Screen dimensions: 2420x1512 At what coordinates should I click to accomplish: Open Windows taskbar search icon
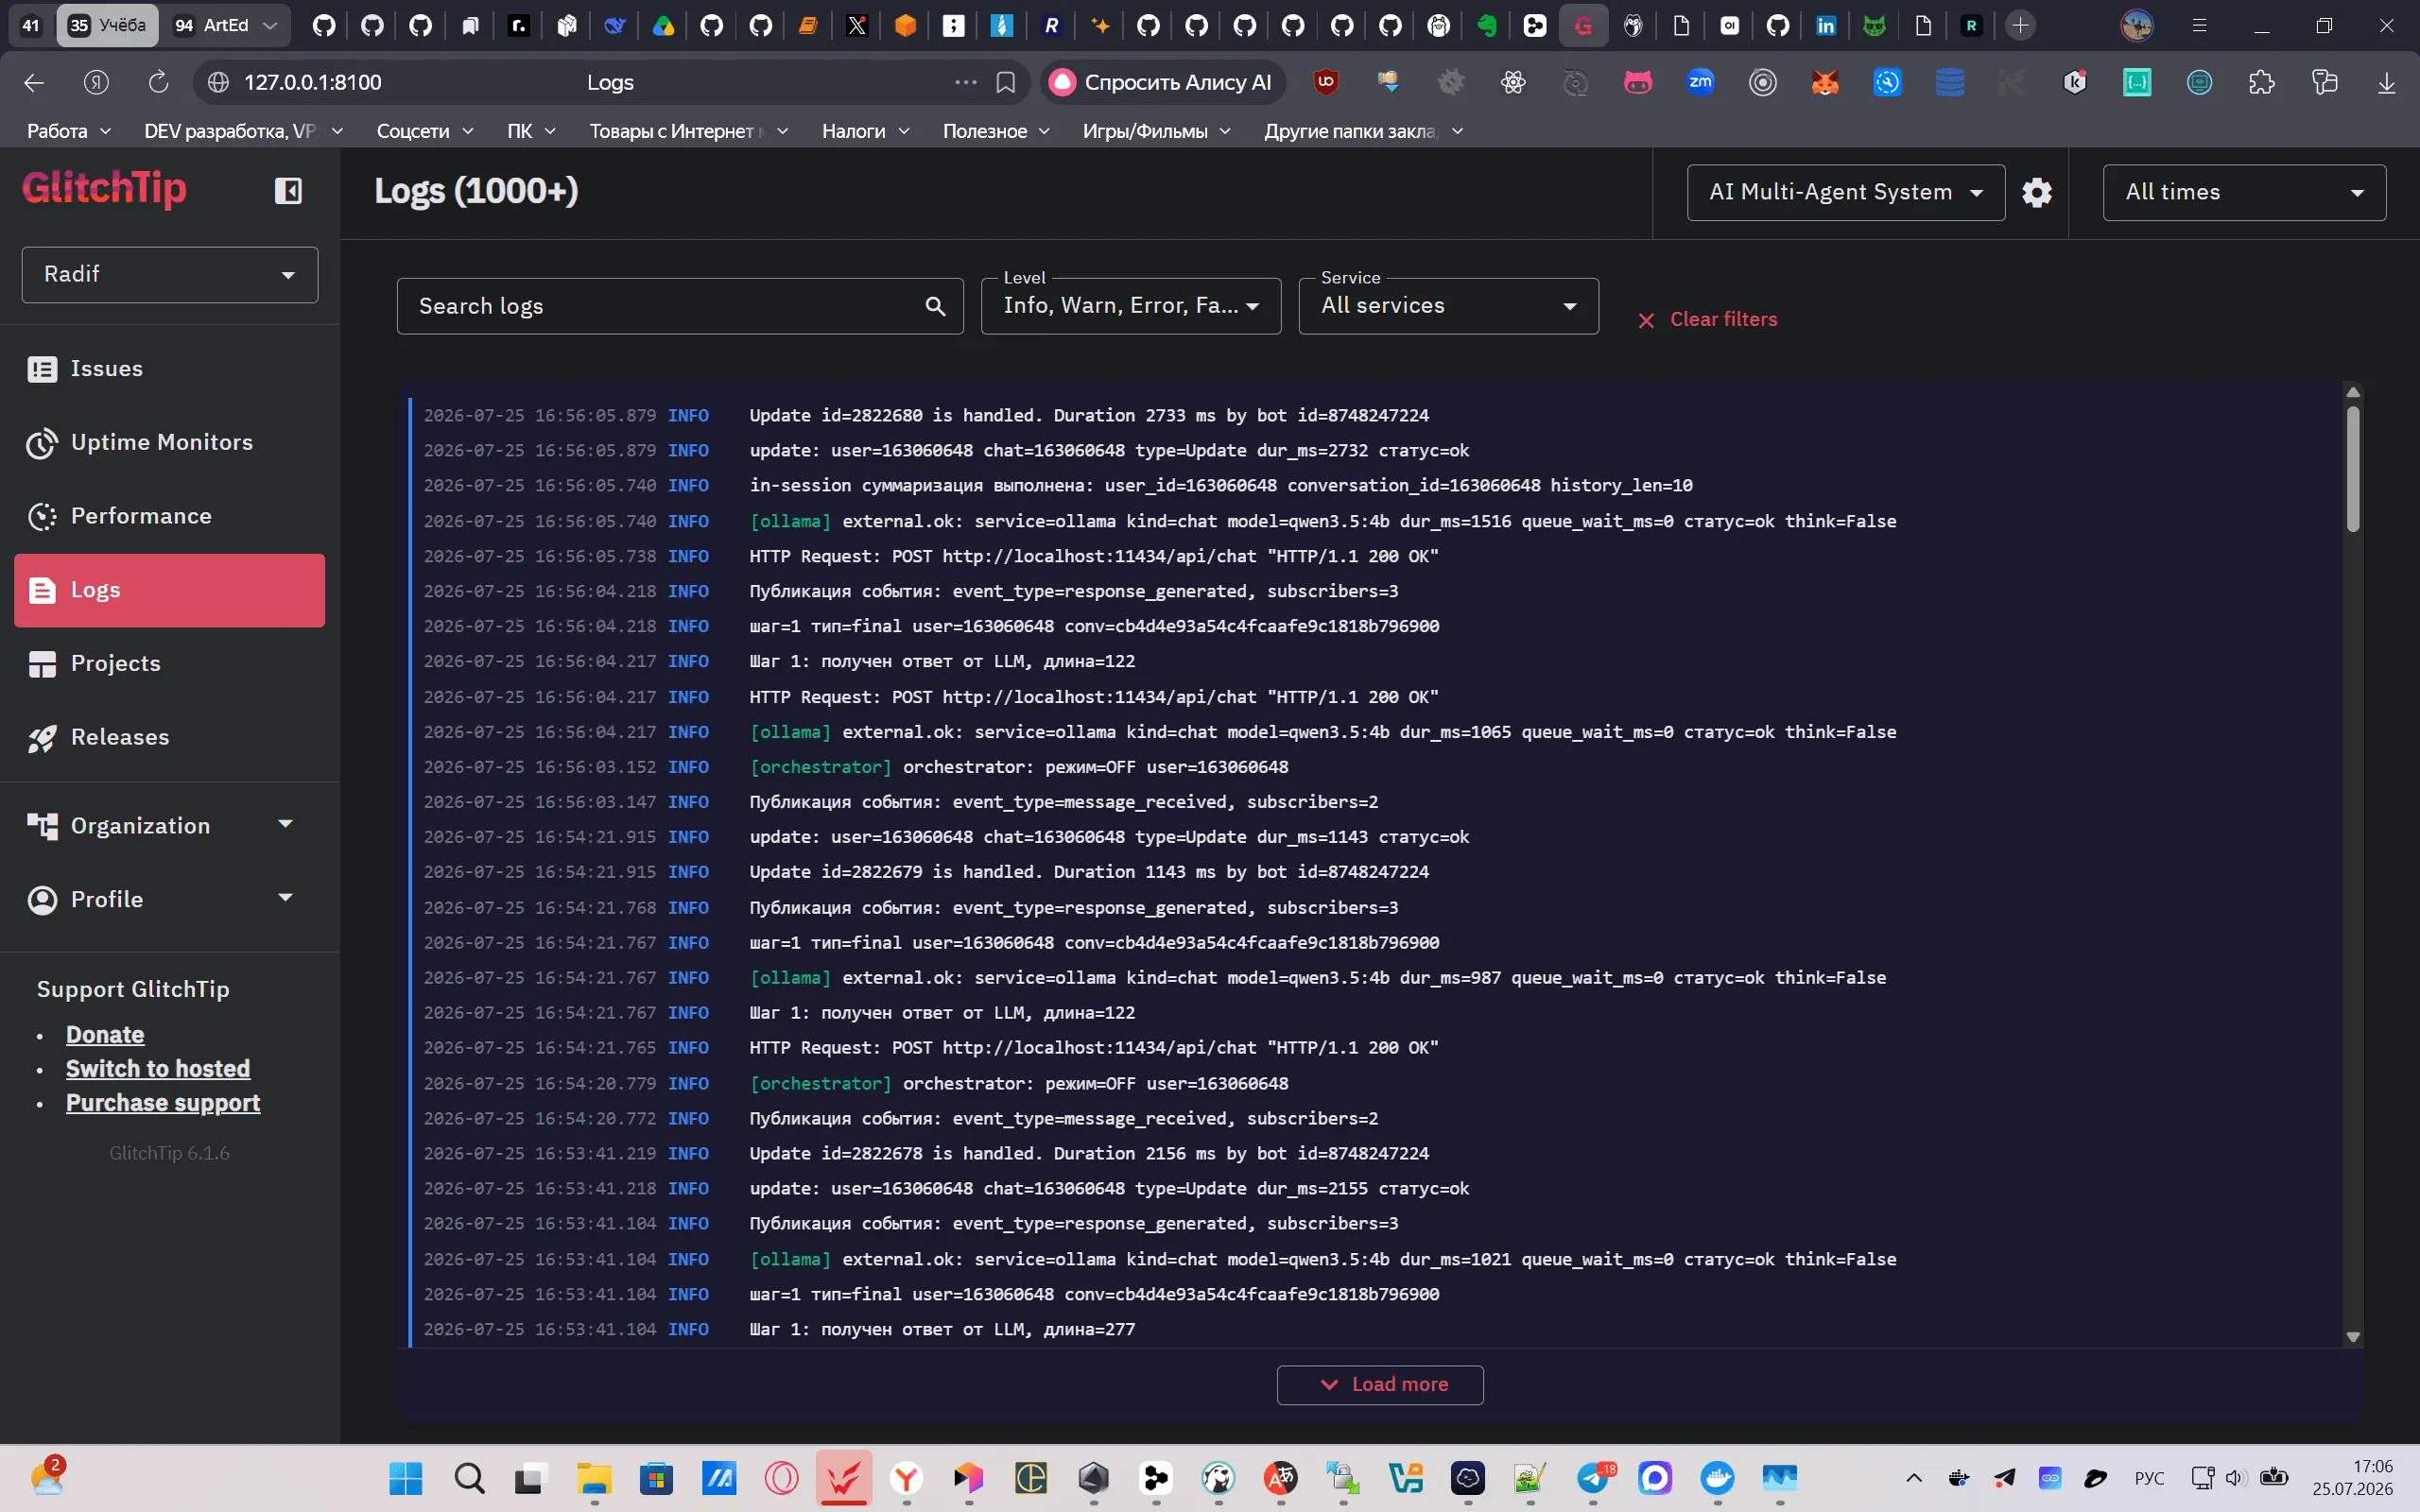[x=469, y=1478]
